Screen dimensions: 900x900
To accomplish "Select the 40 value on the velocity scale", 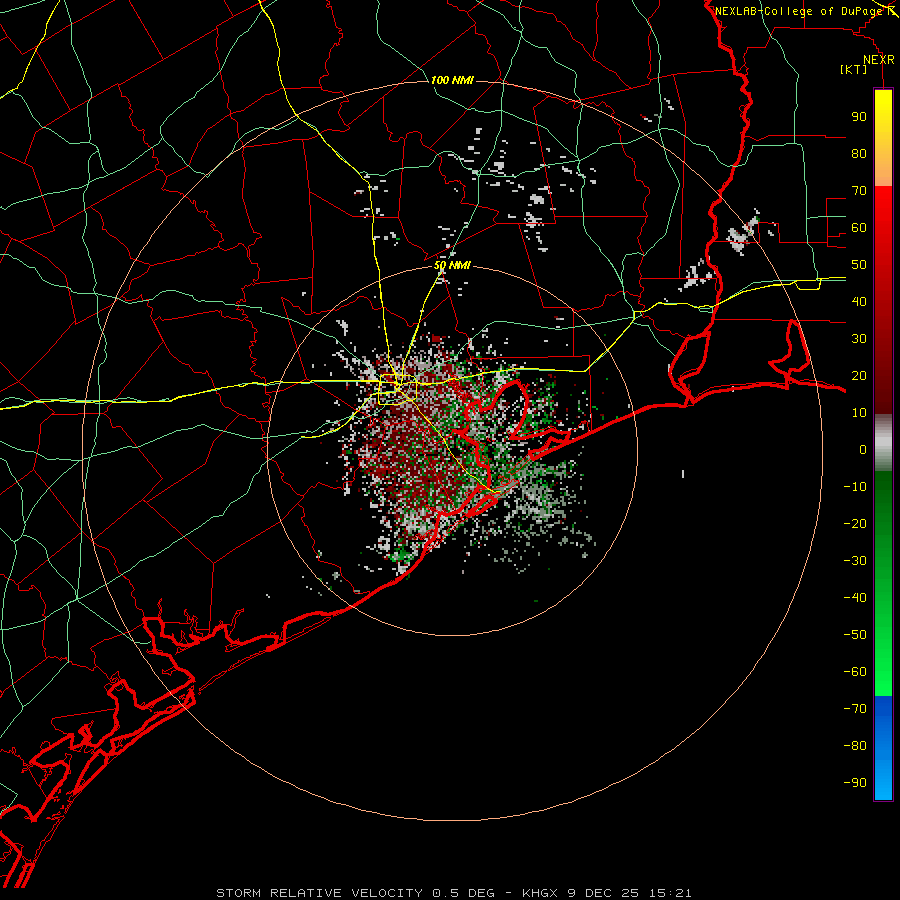I will click(859, 301).
